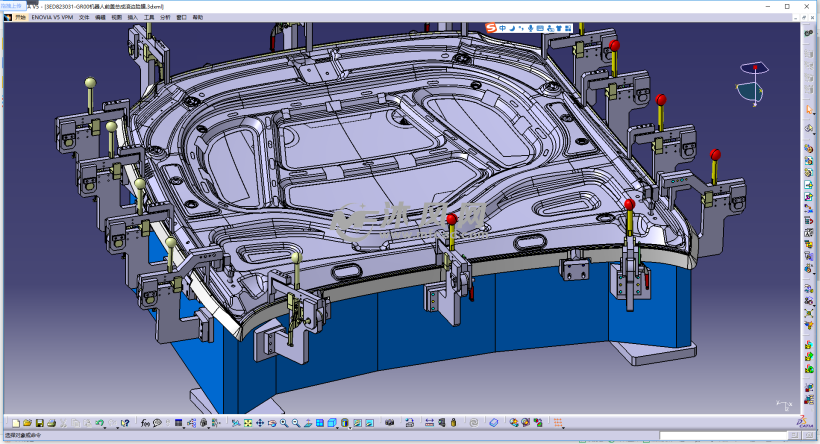
Task: Click the Normal View icon
Action: [x=308, y=423]
